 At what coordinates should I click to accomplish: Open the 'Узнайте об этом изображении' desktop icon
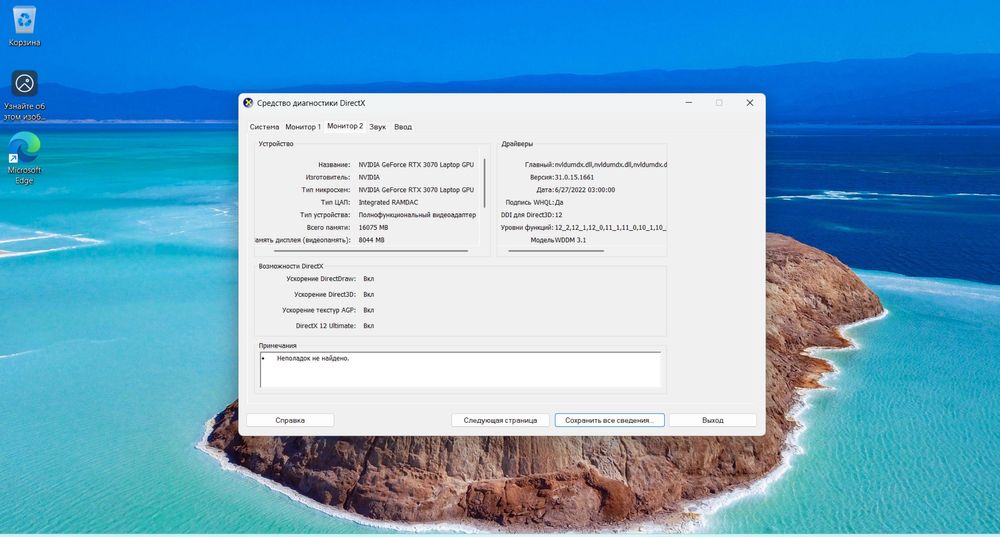click(x=24, y=94)
